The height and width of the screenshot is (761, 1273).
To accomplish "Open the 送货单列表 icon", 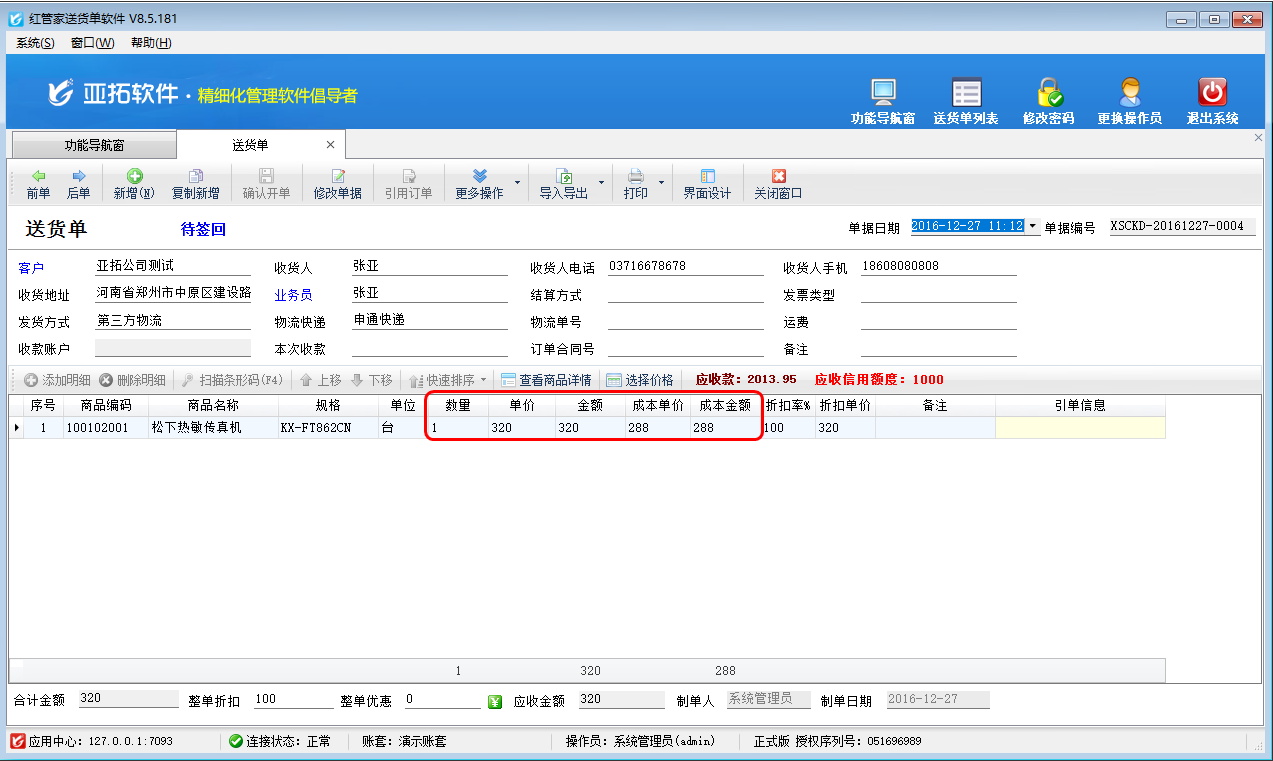I will click(x=965, y=93).
